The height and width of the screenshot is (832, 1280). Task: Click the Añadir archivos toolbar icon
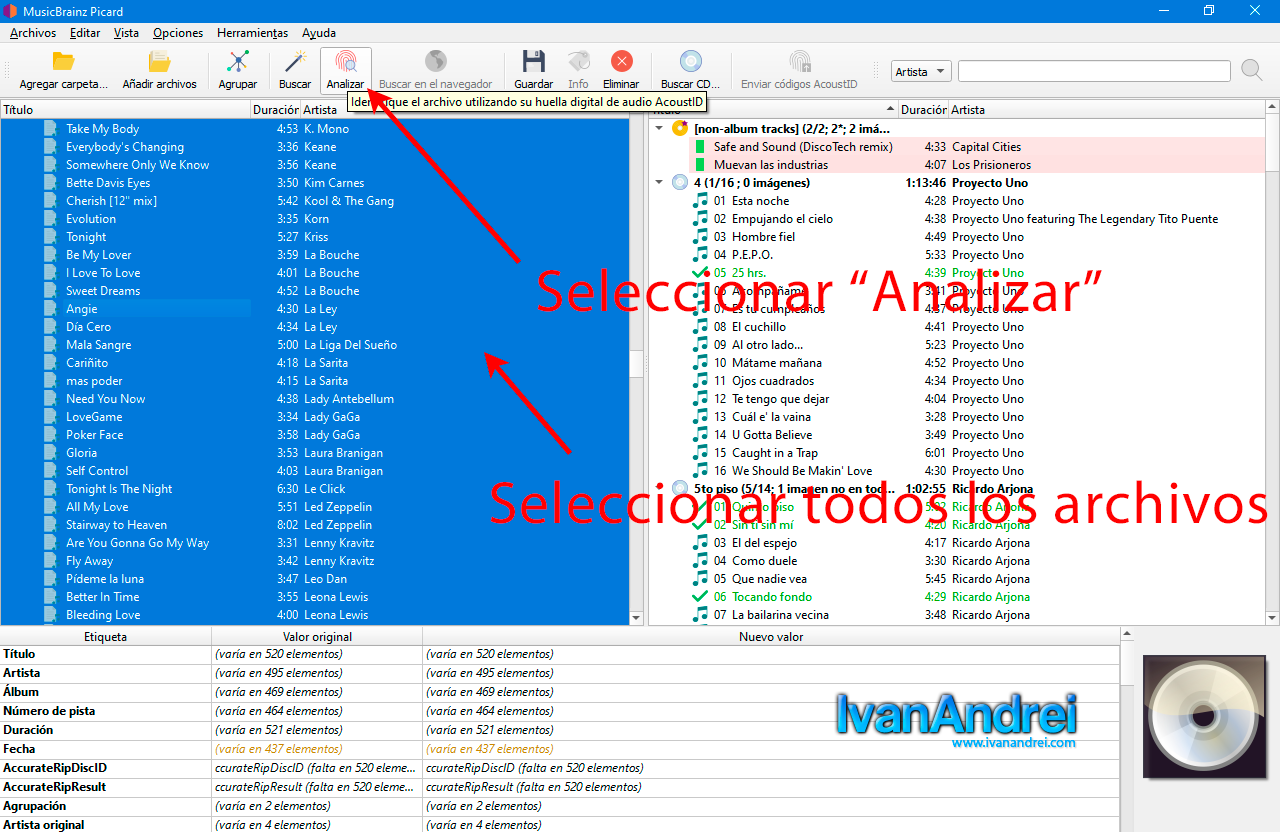coord(159,62)
